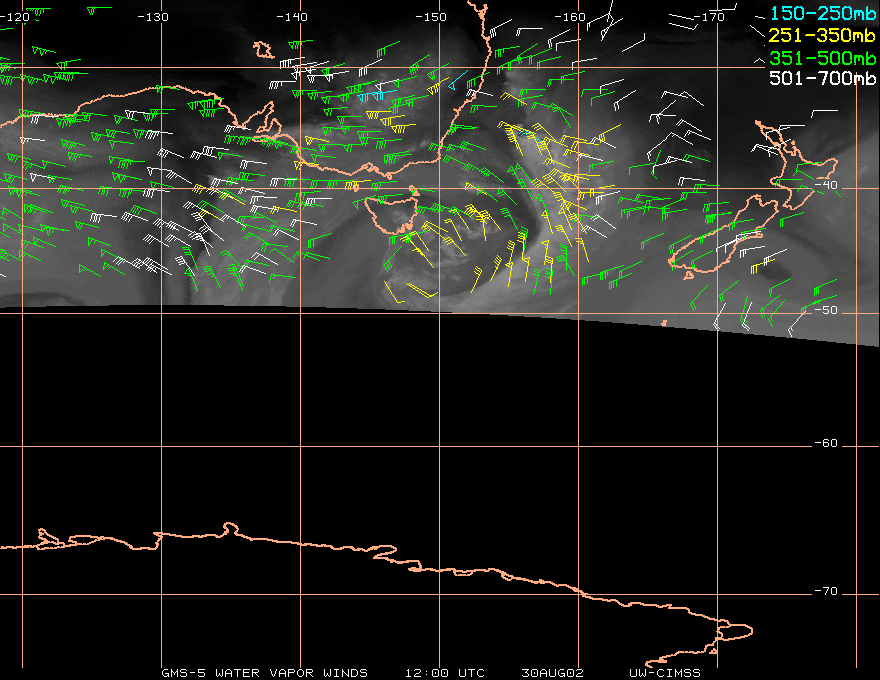Click the GMS-5 WATER VAPOR WINDS caption

[x=264, y=673]
